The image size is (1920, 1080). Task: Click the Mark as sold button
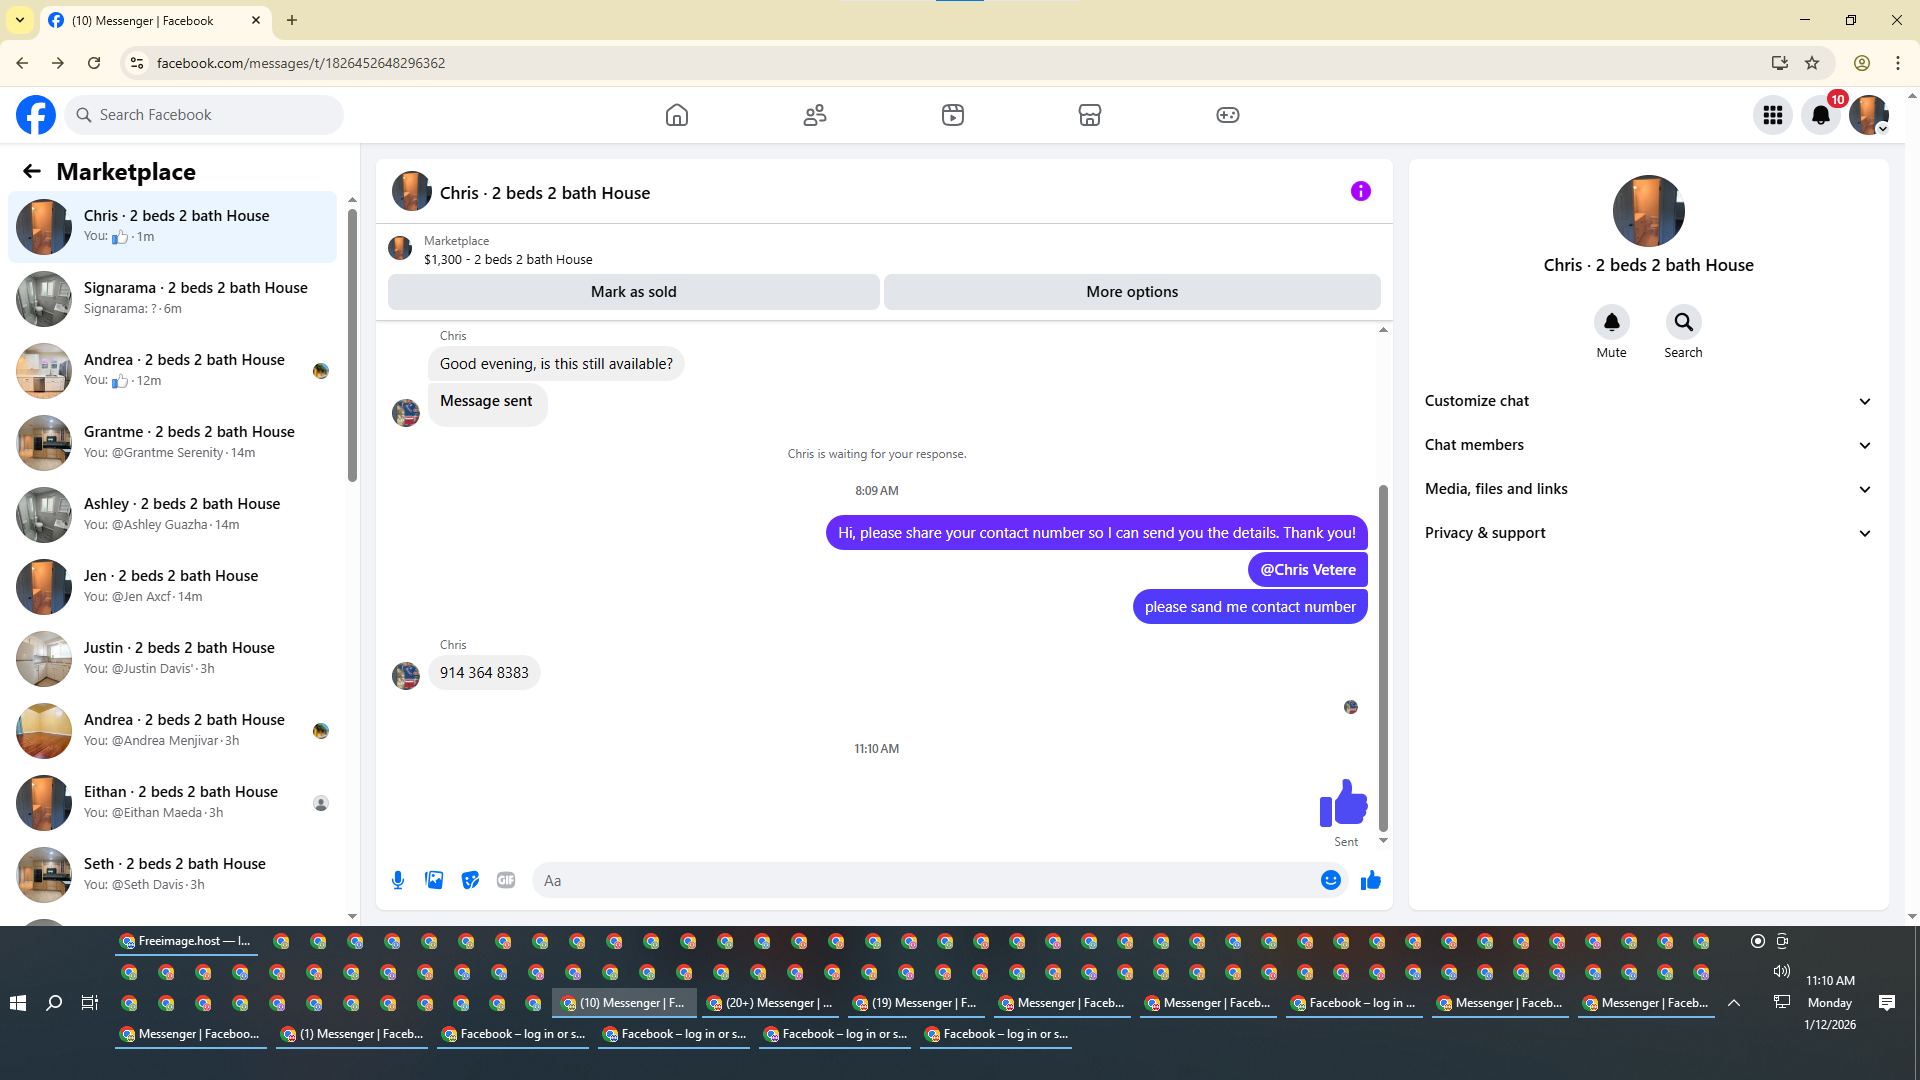[x=633, y=292]
